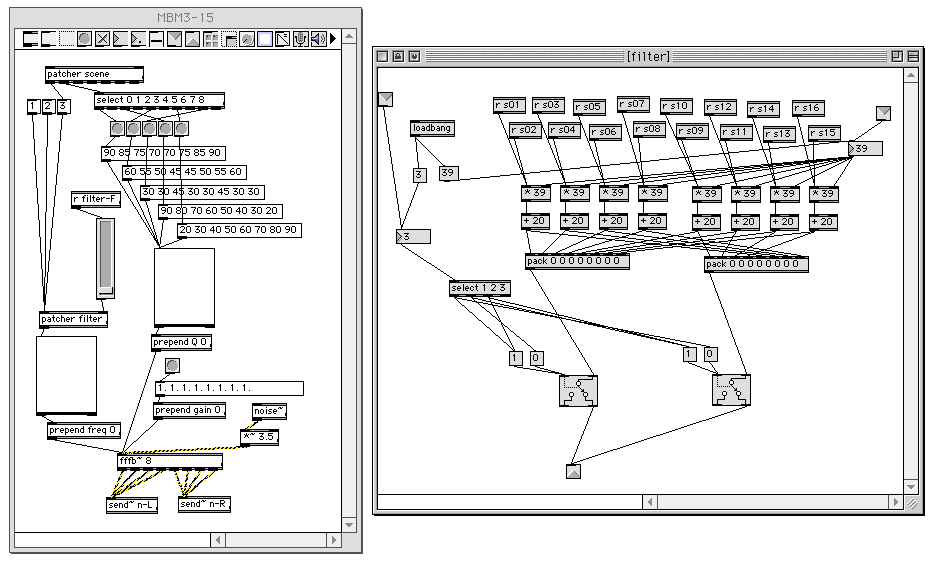Click the multislider above prepend Q 0
The height and width of the screenshot is (563, 934).
tap(185, 288)
